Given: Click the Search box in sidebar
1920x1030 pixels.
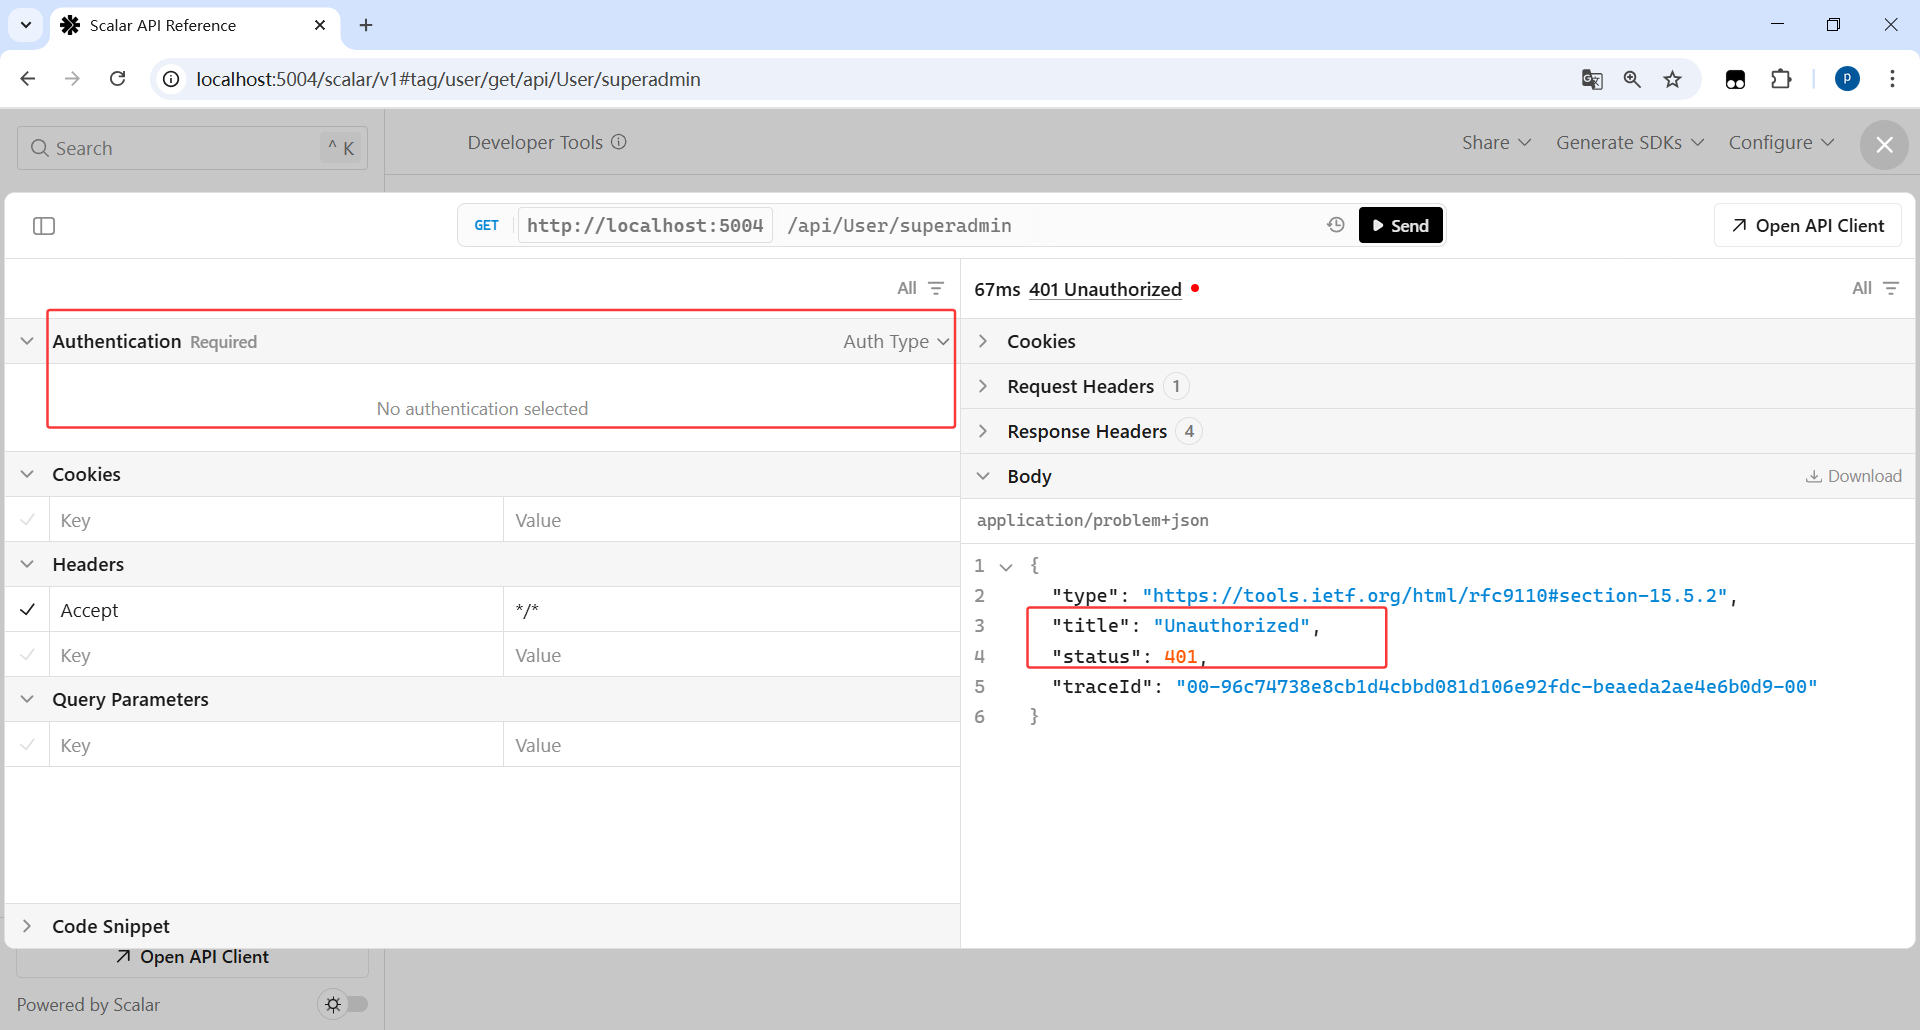Looking at the screenshot, I should [192, 148].
